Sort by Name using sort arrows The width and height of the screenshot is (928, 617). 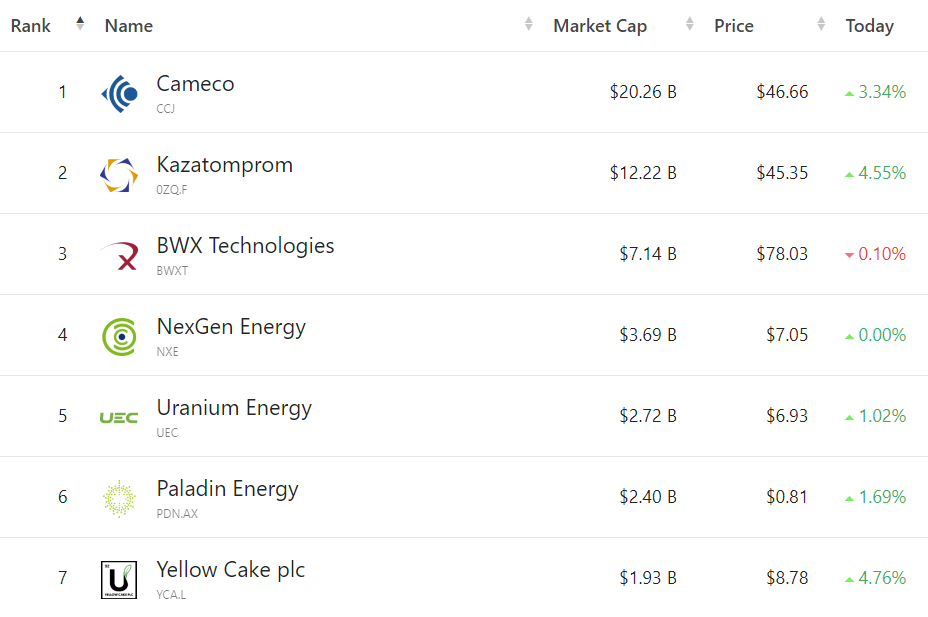(x=529, y=25)
